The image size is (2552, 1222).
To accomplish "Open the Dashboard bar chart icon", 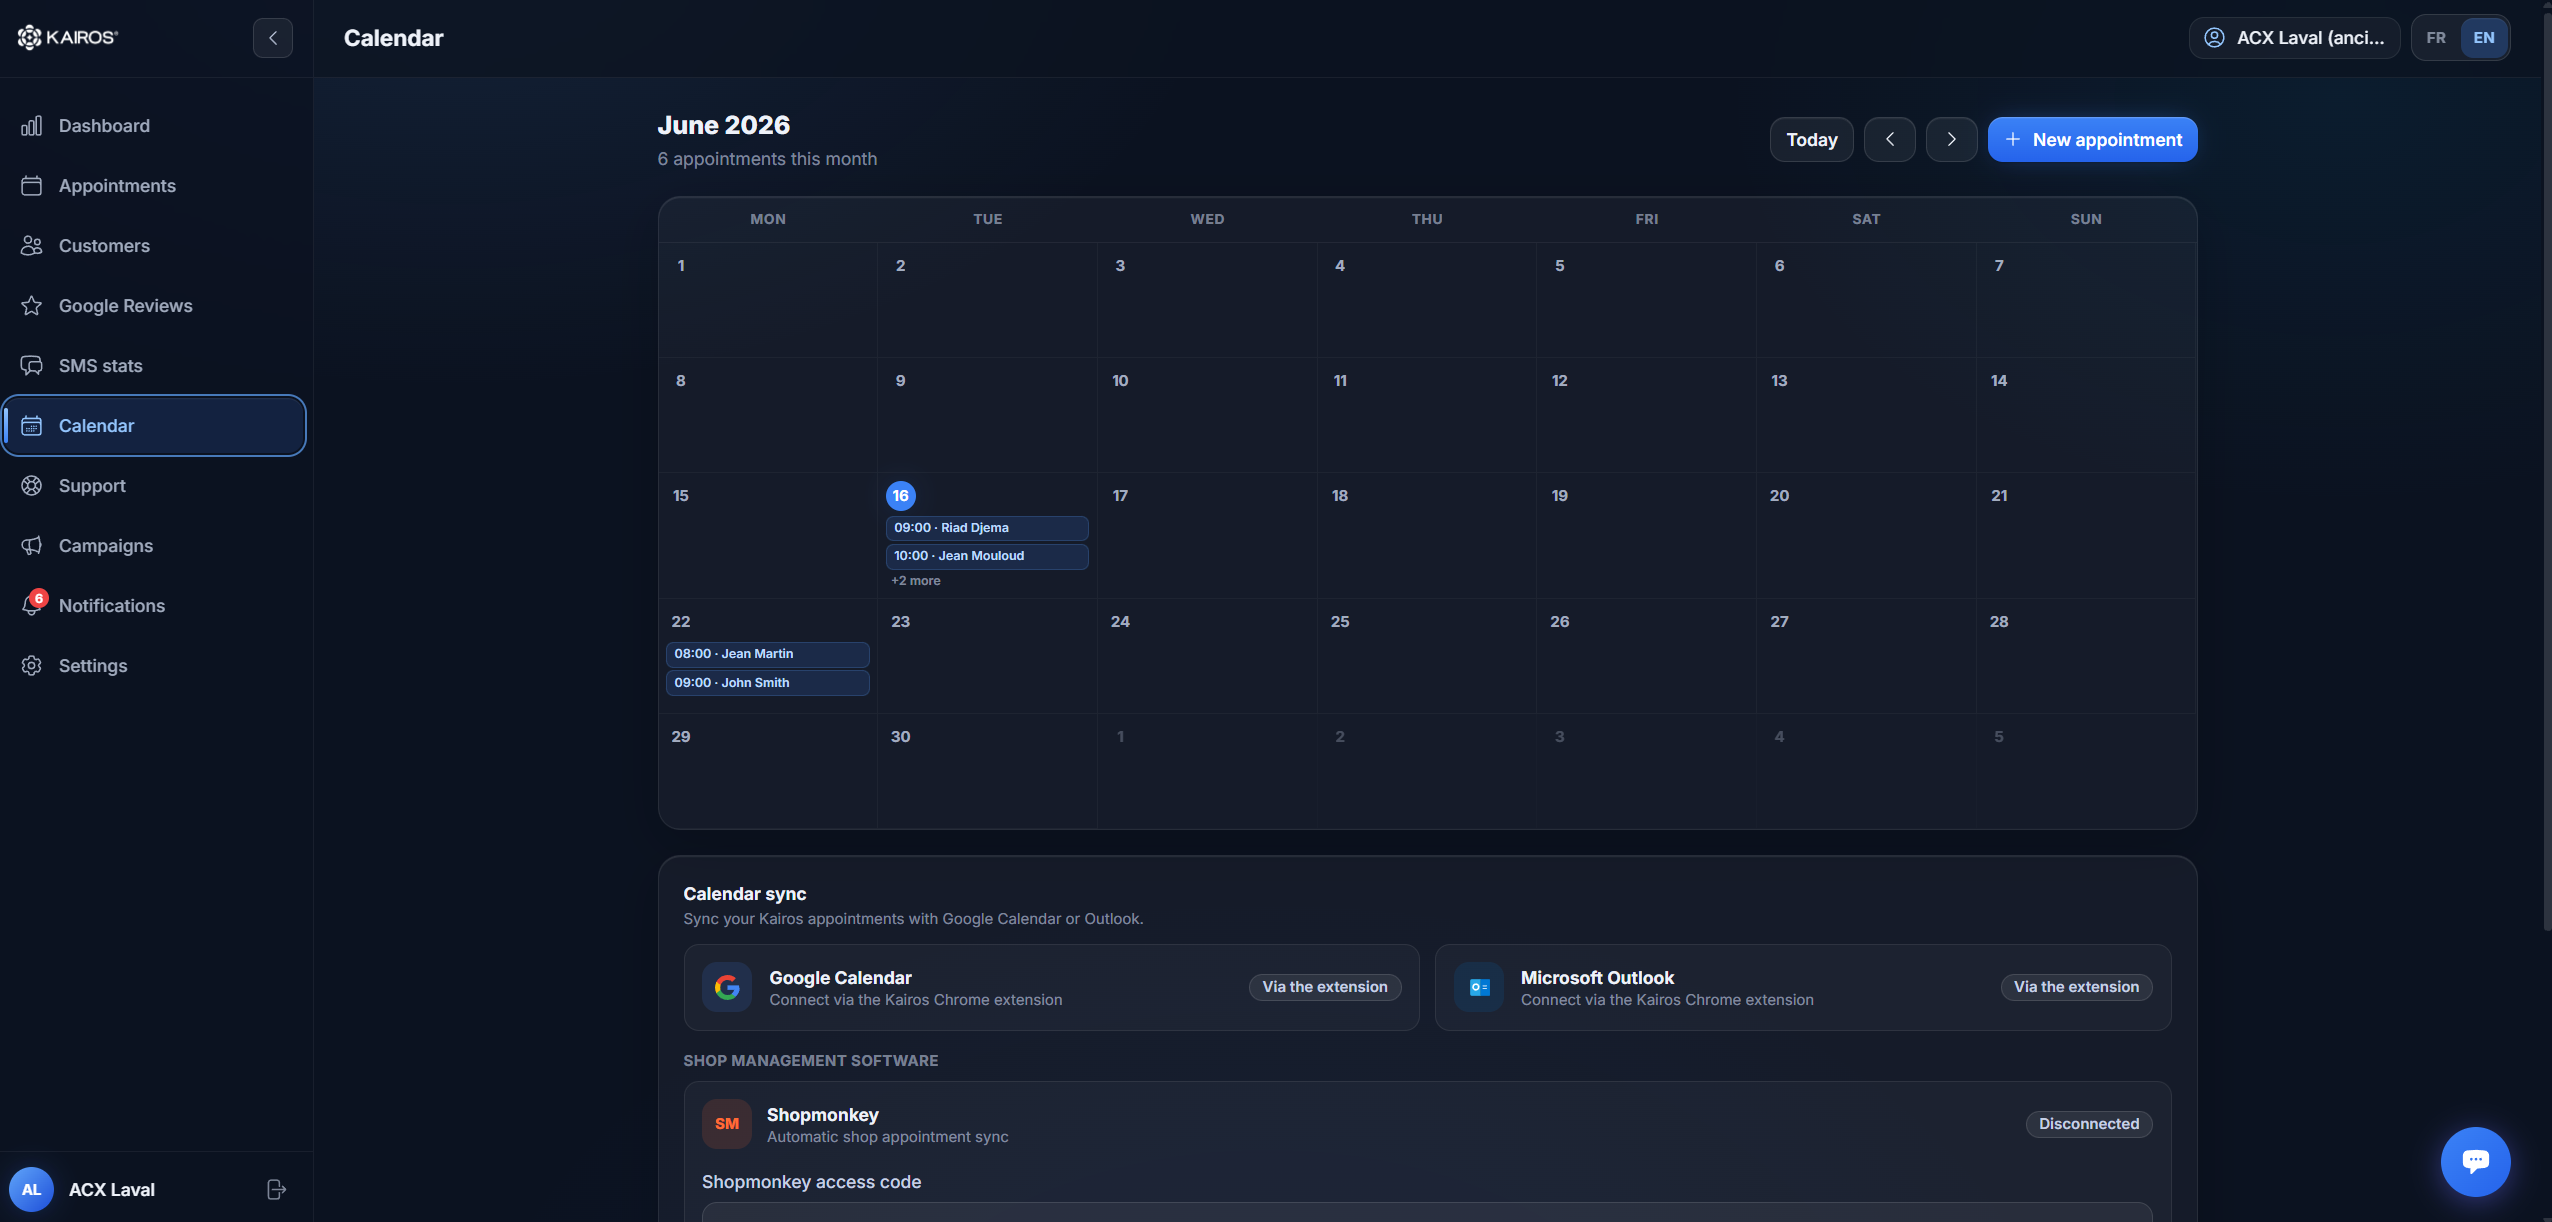I will pos(32,126).
